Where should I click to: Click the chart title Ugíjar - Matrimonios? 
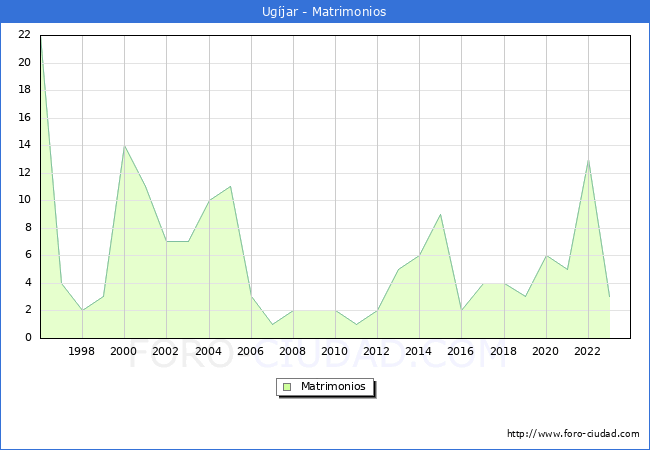click(324, 12)
